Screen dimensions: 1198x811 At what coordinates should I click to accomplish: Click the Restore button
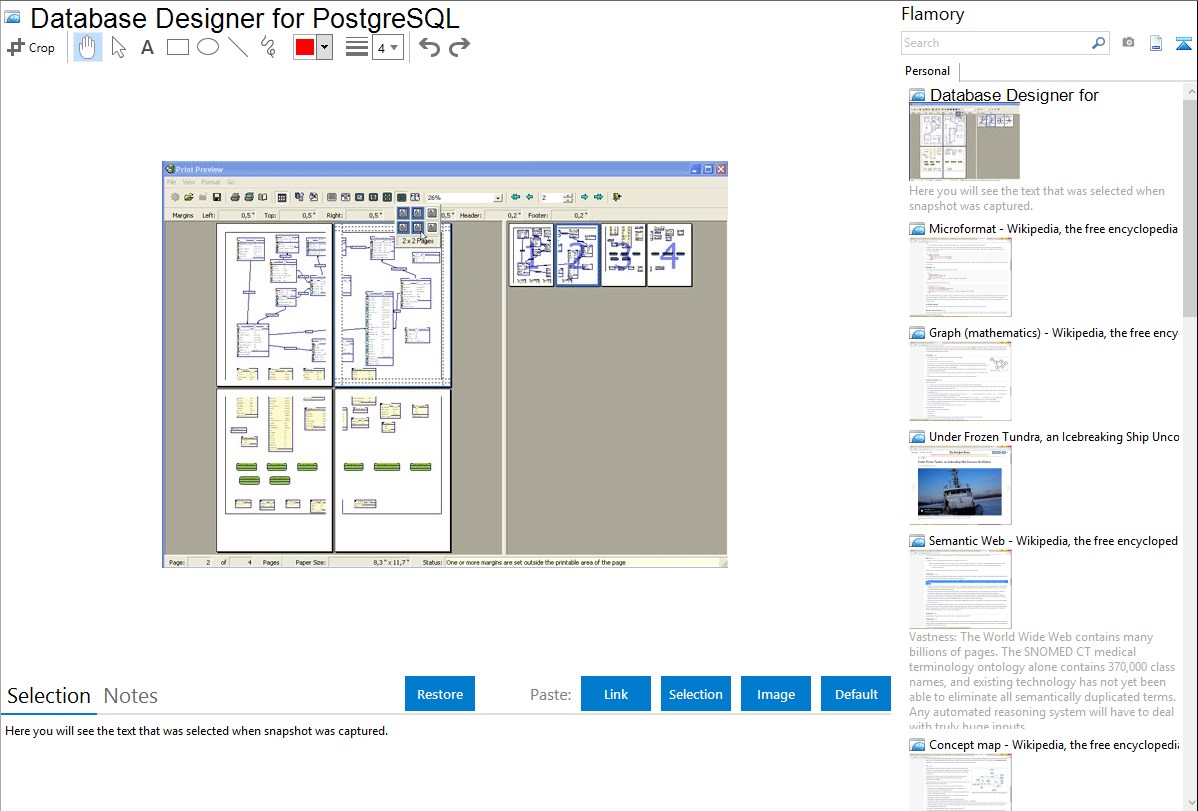[440, 694]
